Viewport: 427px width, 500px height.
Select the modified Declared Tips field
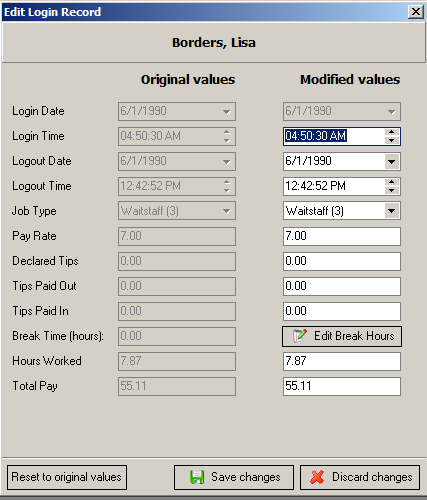[342, 261]
